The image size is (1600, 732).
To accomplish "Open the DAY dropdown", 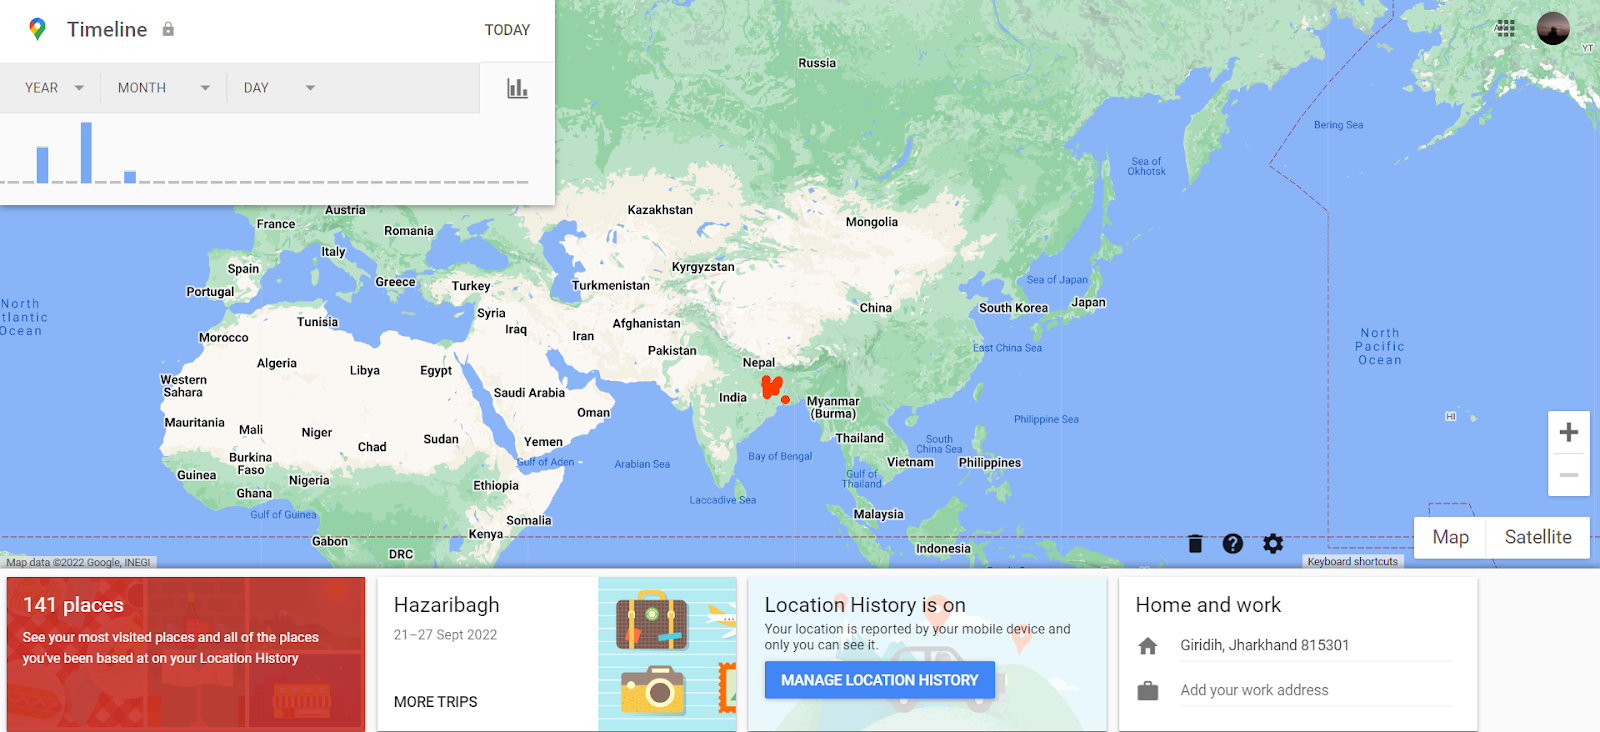I will (x=279, y=88).
